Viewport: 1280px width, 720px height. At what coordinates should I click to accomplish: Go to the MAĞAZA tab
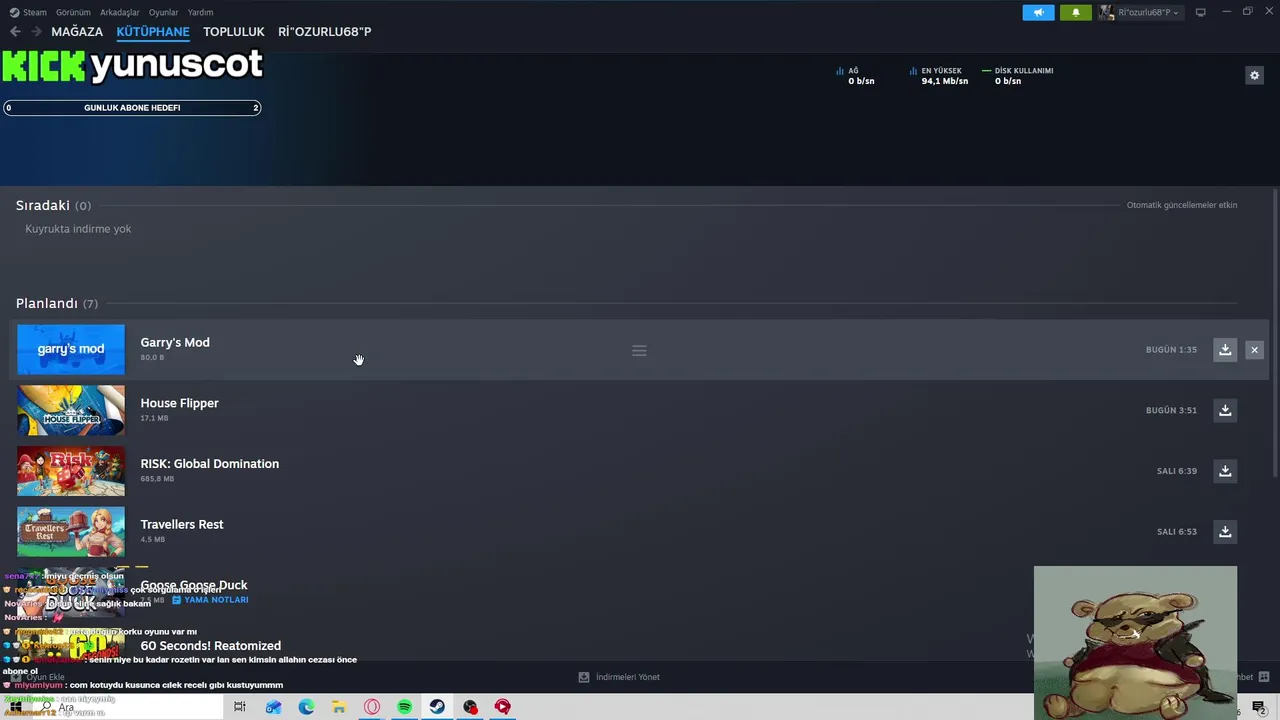77,32
